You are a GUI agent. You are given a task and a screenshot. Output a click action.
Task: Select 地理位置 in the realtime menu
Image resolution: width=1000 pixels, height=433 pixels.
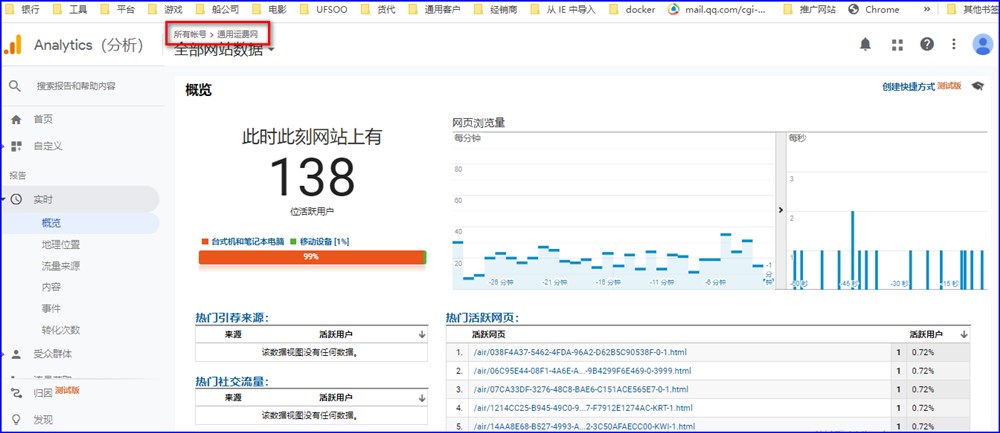(x=61, y=245)
